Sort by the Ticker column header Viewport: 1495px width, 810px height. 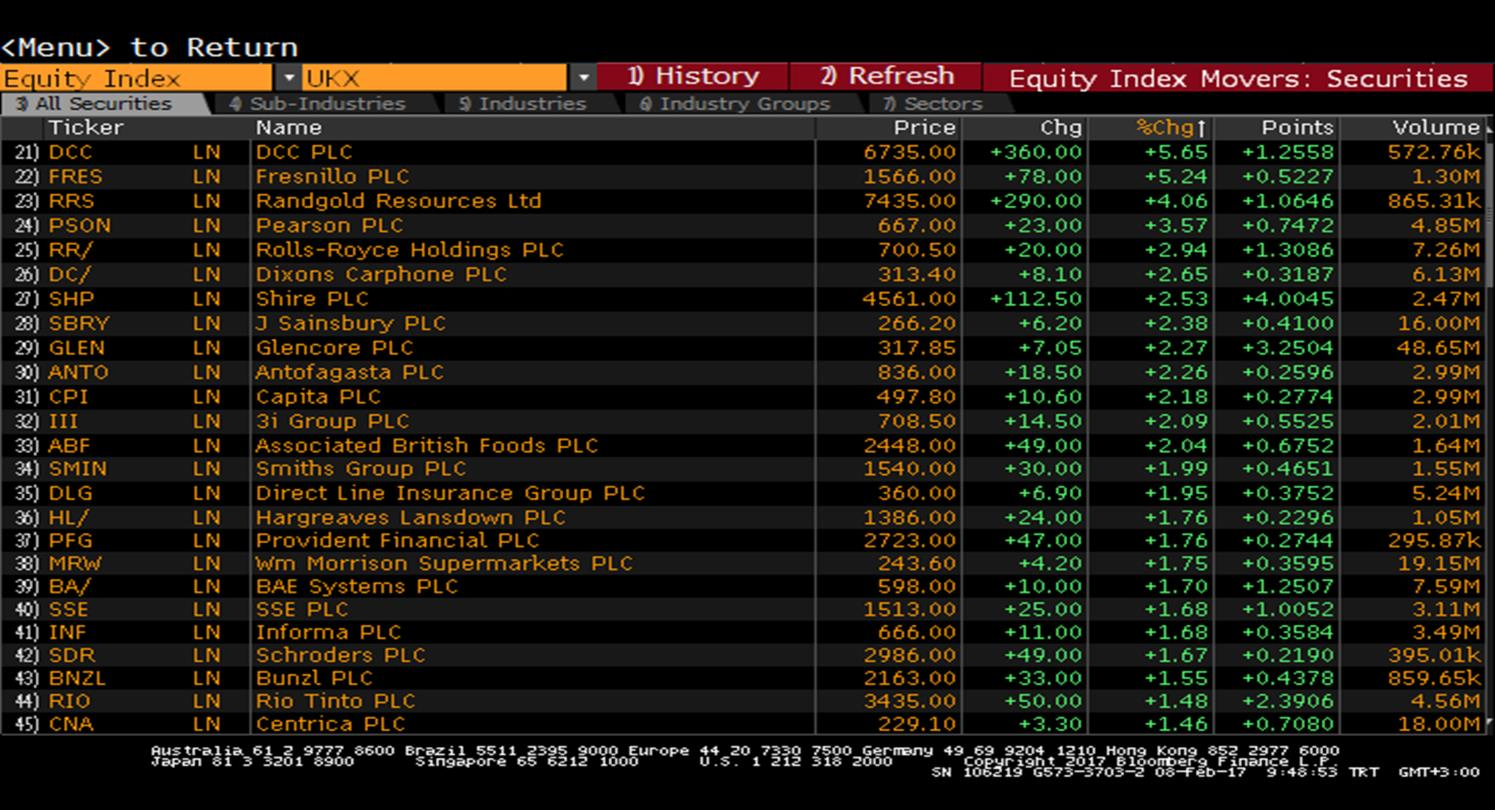point(86,128)
